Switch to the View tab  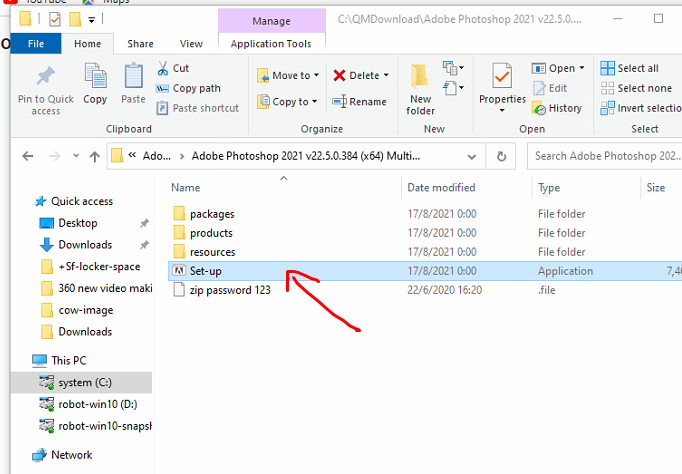[x=191, y=44]
